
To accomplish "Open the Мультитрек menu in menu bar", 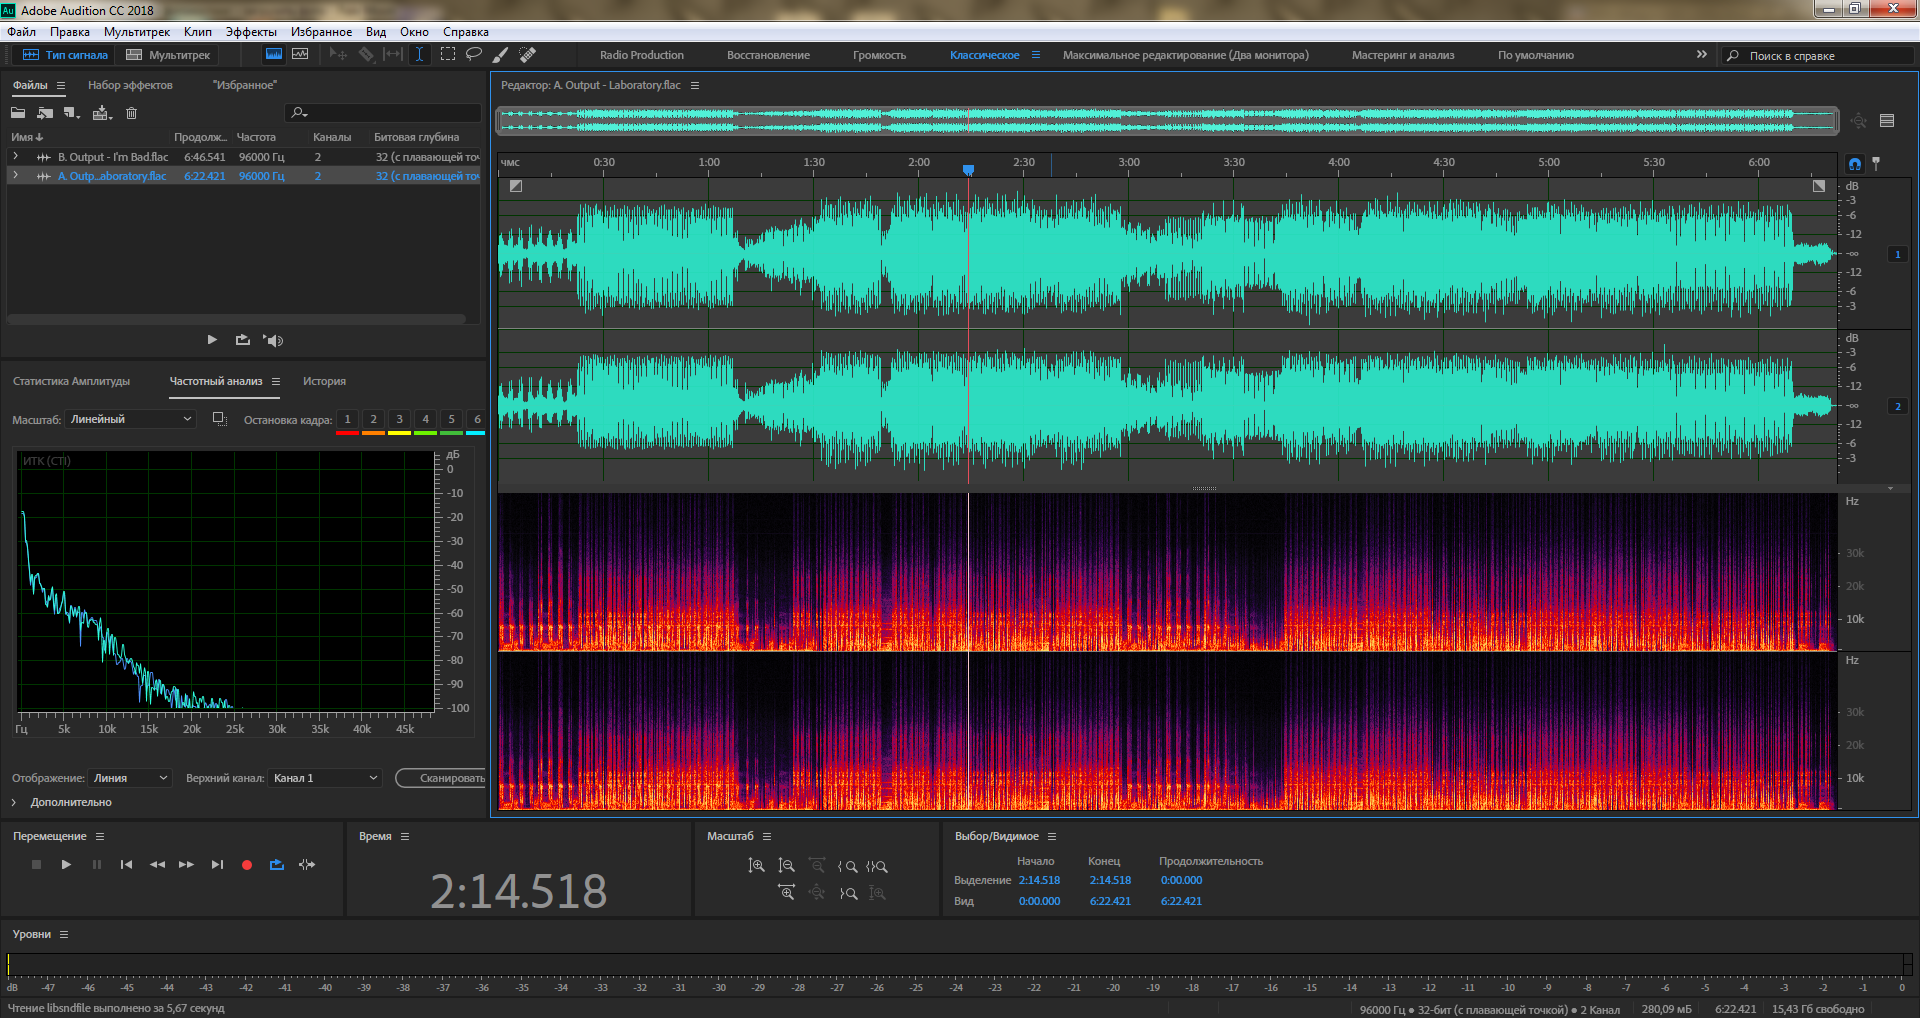I will pos(137,32).
